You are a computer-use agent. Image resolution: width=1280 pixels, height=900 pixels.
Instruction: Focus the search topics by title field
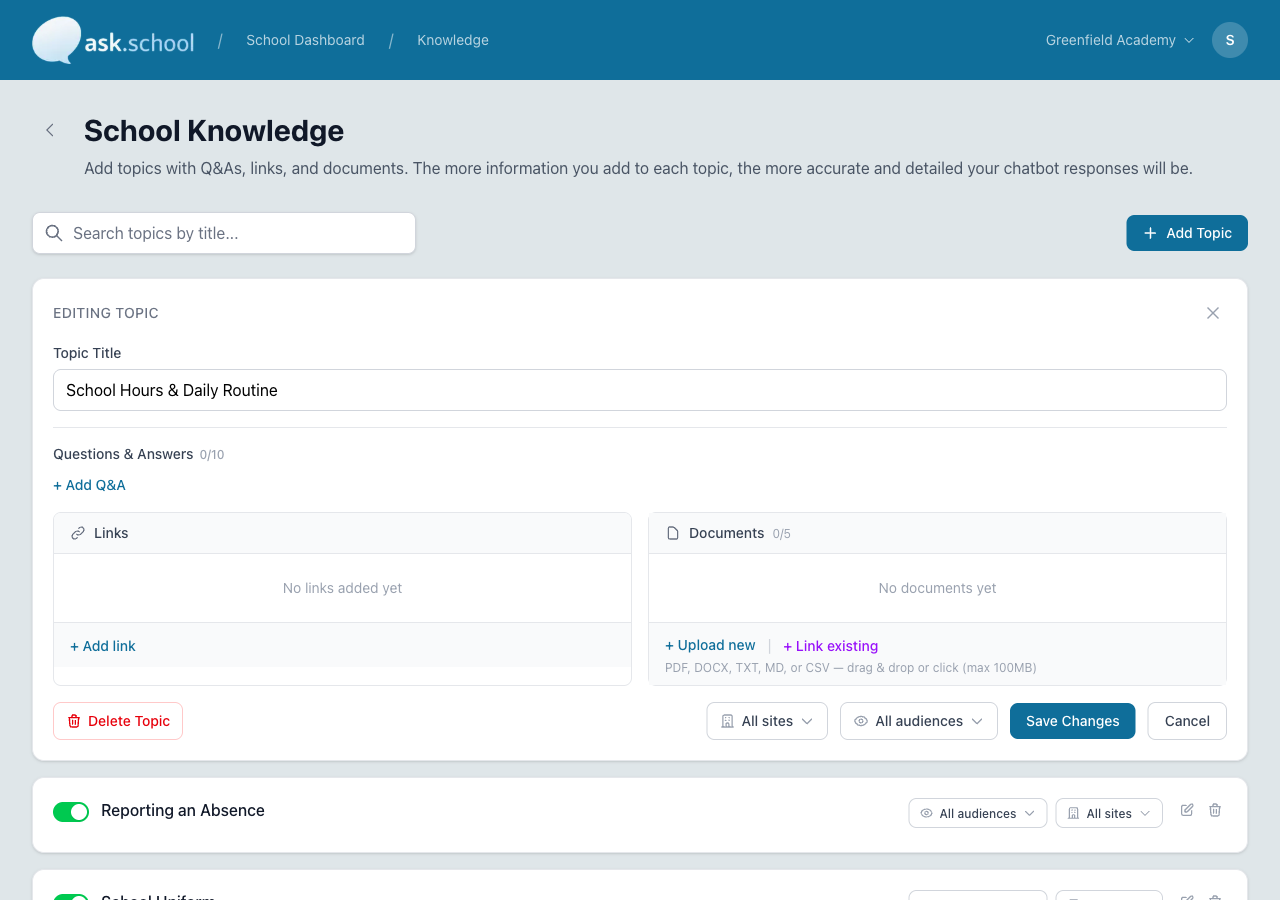[224, 233]
